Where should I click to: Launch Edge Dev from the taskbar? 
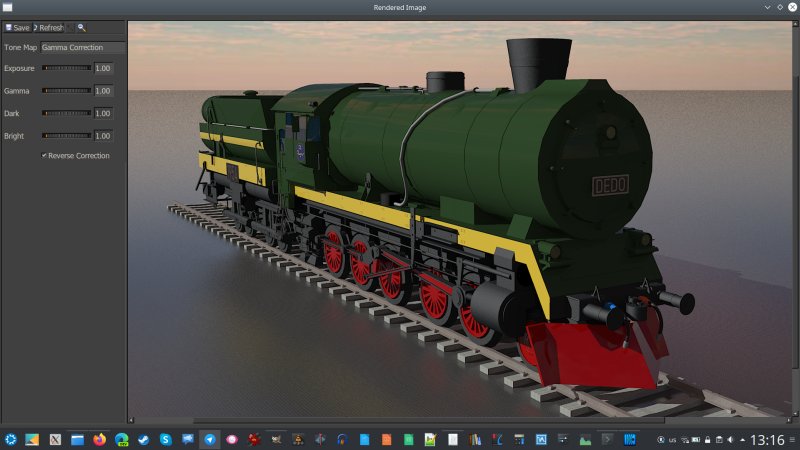[121, 439]
